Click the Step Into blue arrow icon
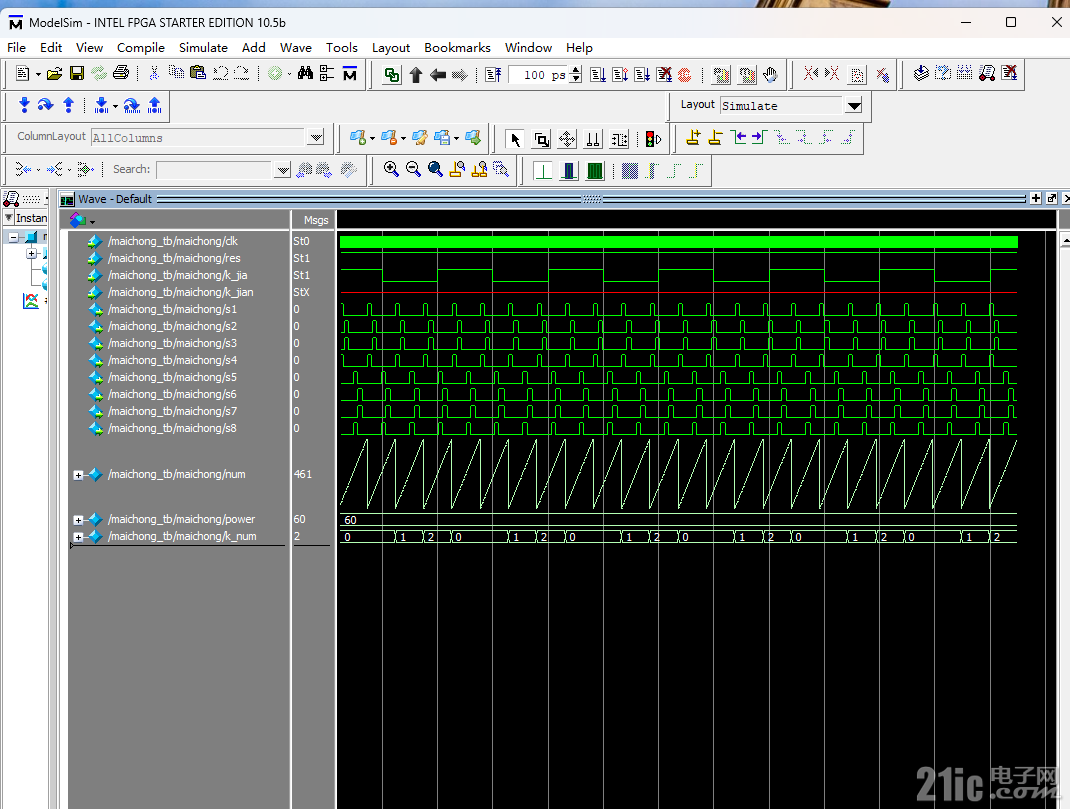1070x809 pixels. pos(25,105)
